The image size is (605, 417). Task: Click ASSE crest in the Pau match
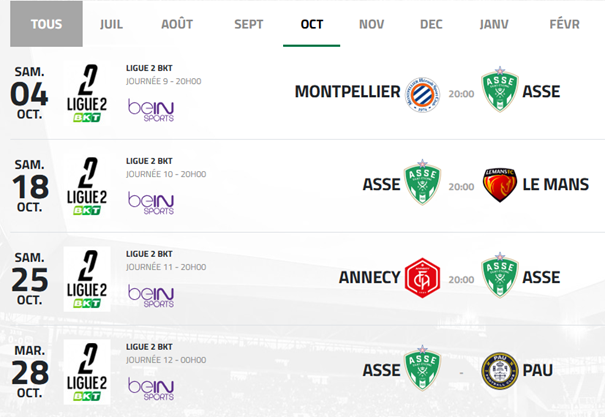(422, 370)
